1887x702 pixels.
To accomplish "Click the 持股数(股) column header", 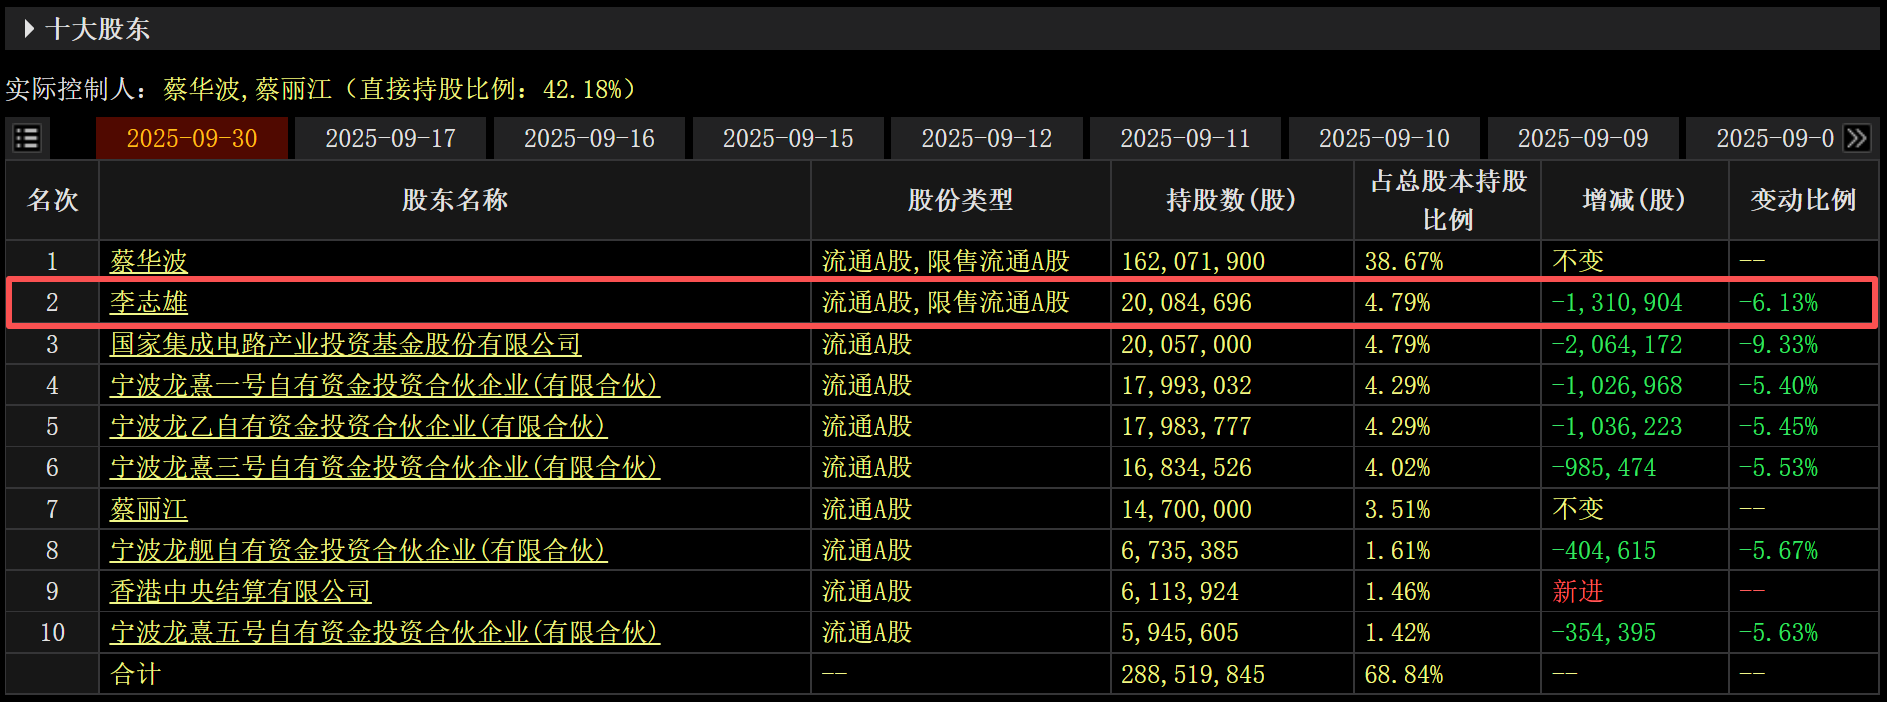I will pos(1231,200).
